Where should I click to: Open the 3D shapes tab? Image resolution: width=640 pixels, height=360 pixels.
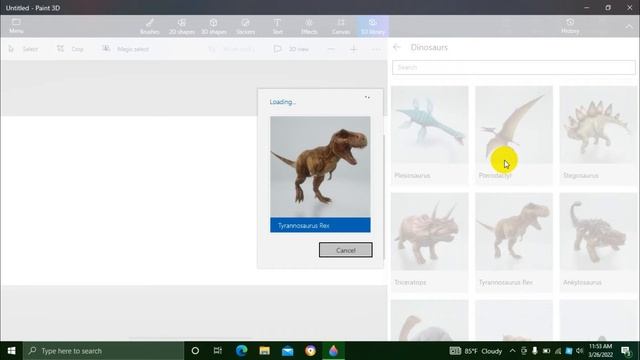click(213, 26)
